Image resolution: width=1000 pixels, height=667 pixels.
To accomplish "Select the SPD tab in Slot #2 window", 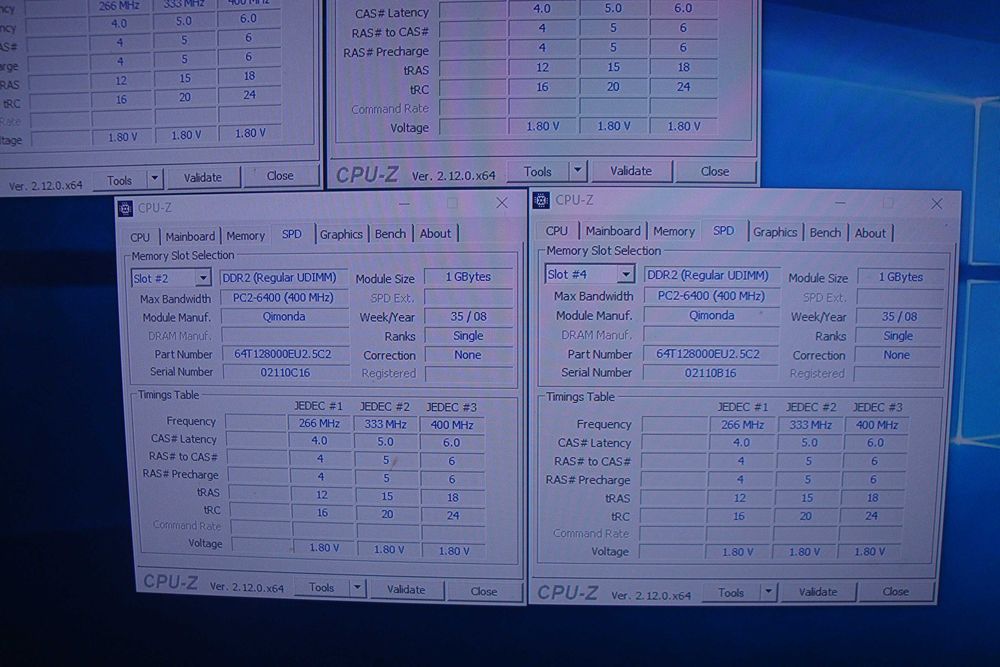I will click(x=291, y=234).
